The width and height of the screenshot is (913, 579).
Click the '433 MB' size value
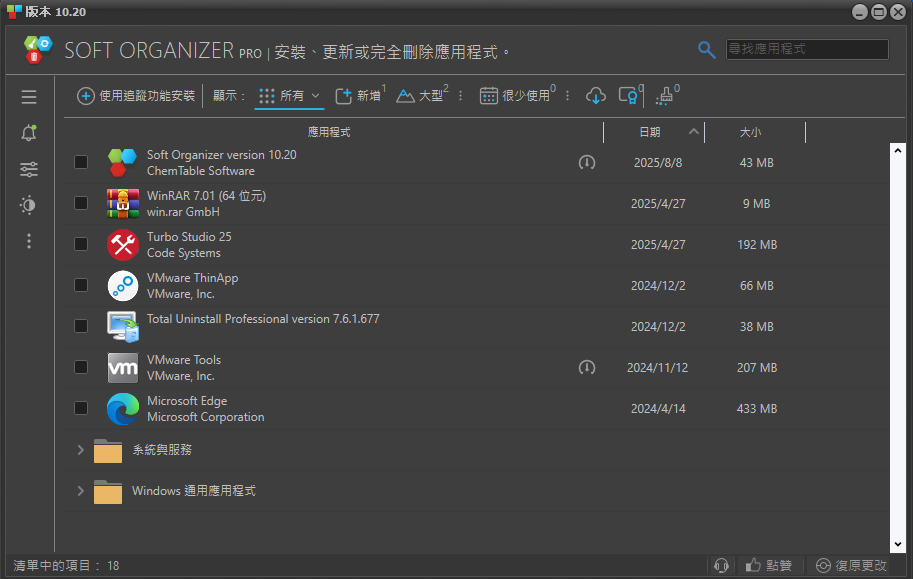point(756,409)
